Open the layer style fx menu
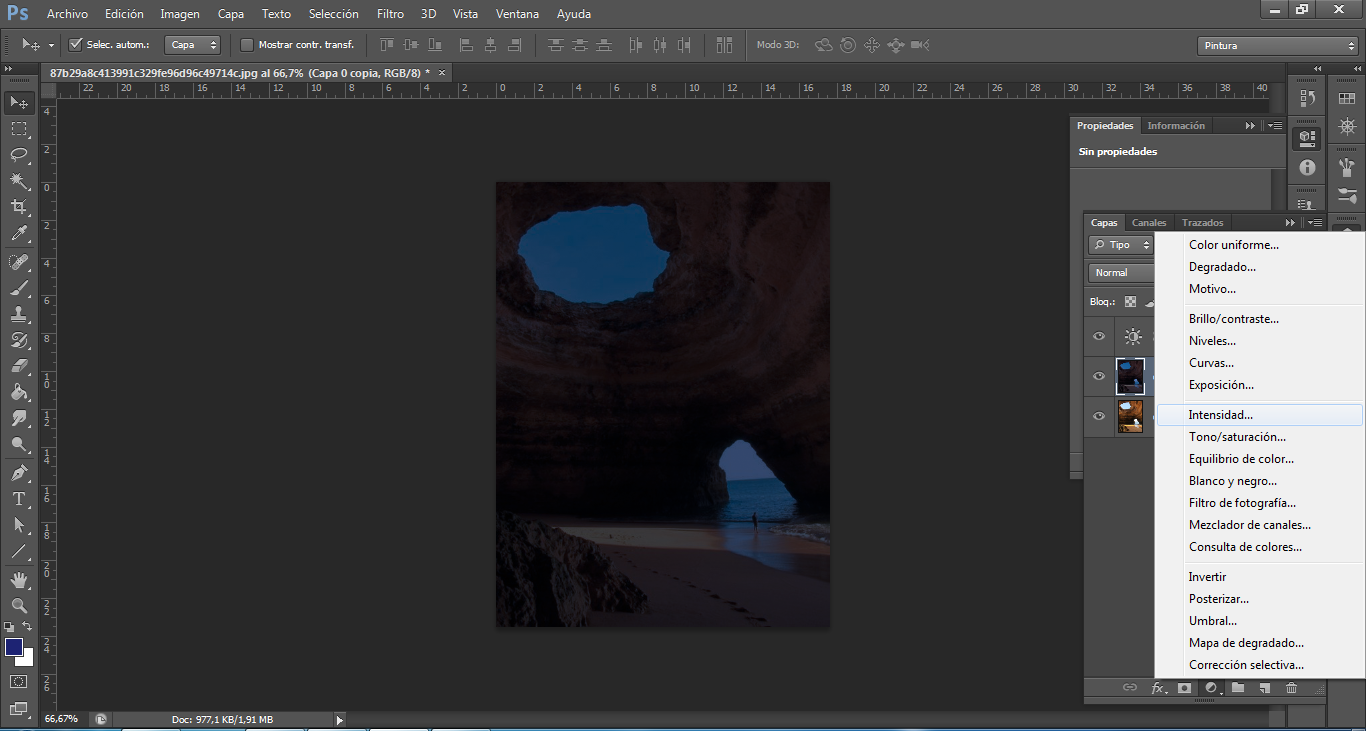The width and height of the screenshot is (1366, 731). tap(1159, 688)
